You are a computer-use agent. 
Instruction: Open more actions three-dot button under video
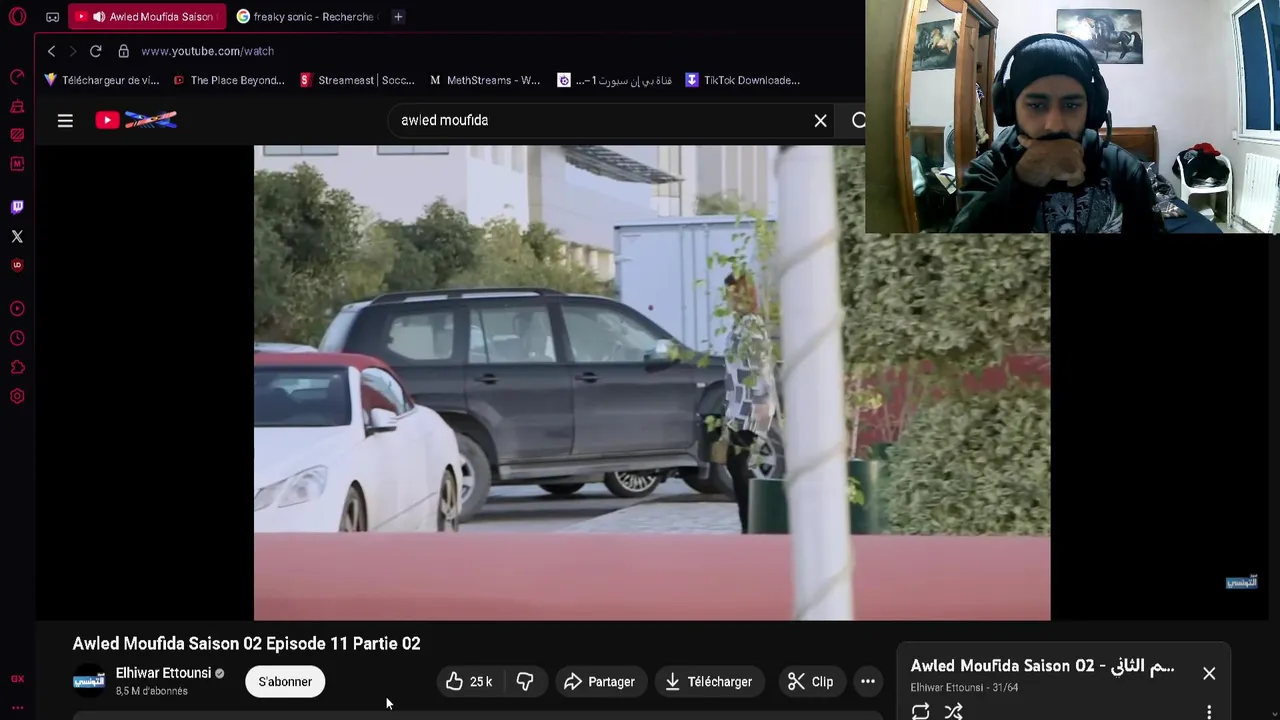[868, 681]
